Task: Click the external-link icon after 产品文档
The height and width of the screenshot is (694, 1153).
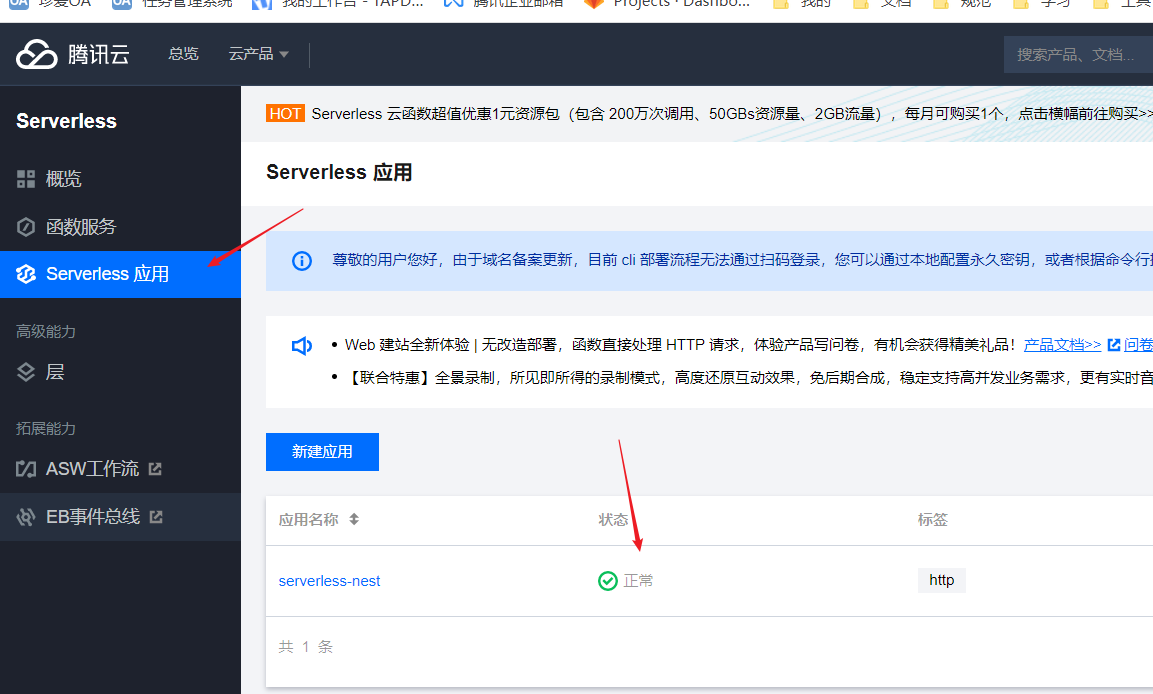Action: tap(1113, 344)
